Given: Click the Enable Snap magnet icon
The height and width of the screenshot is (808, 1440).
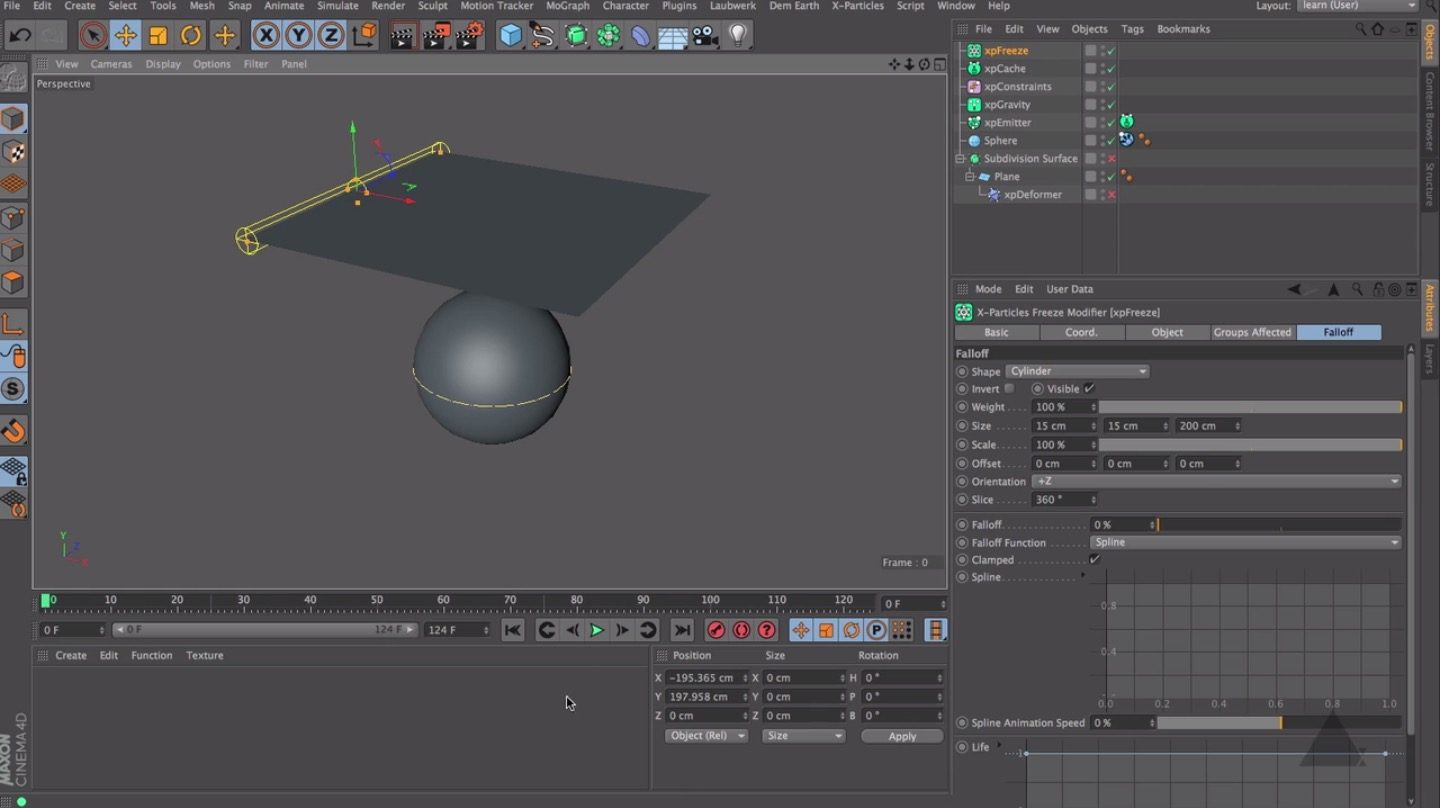Looking at the screenshot, I should [x=13, y=431].
